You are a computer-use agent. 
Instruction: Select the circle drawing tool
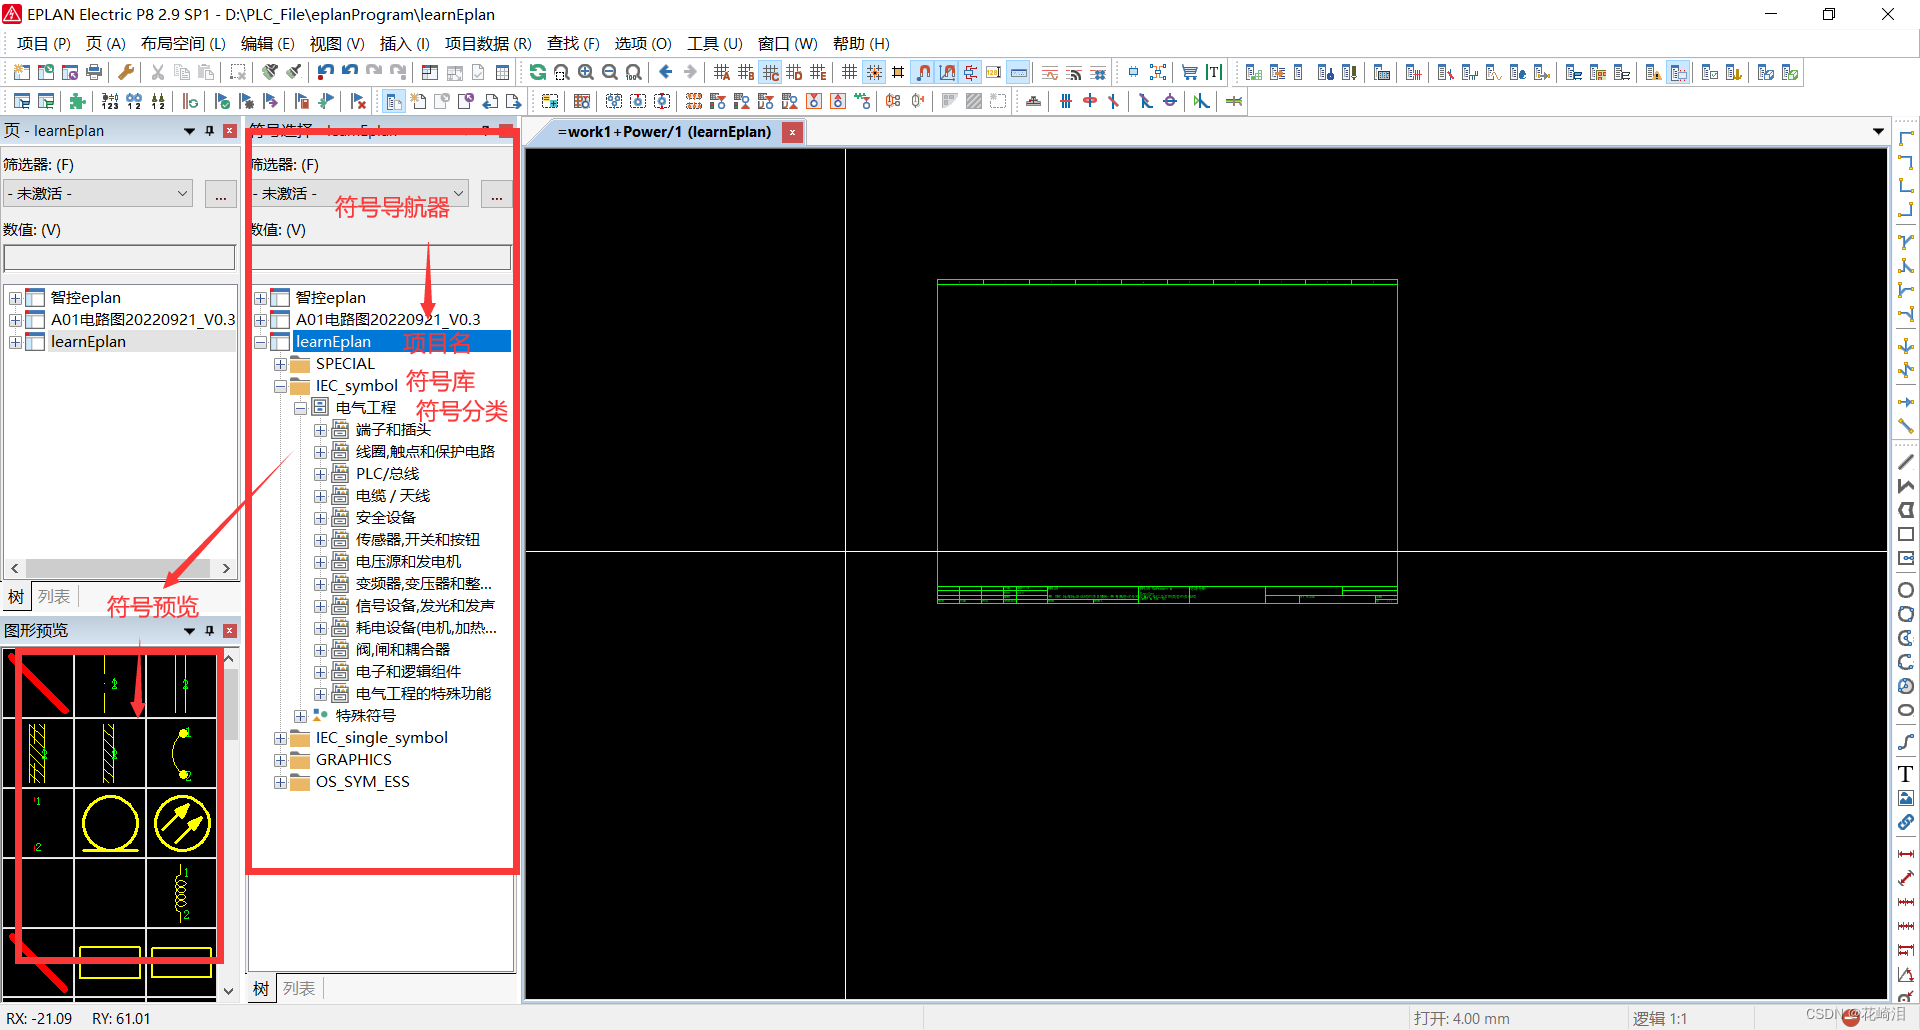pos(1906,590)
